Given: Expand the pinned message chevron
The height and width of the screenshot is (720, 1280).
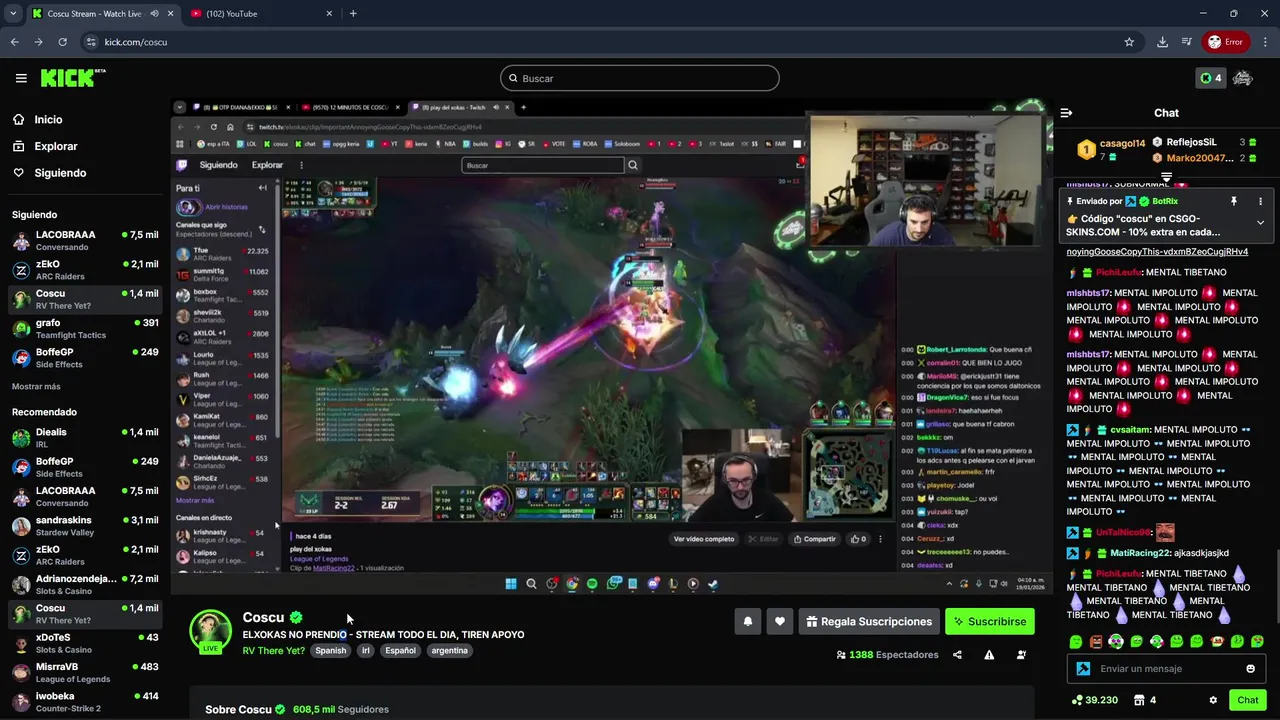Looking at the screenshot, I should point(1260,223).
